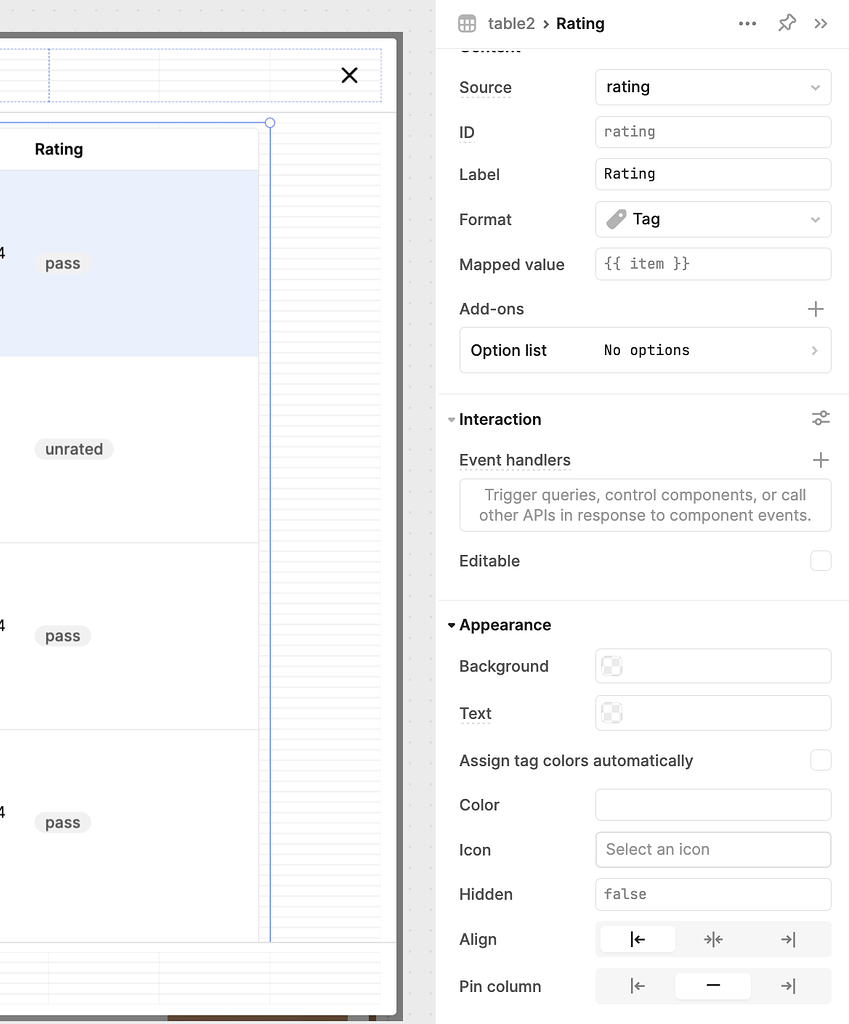Add a column add-on with the plus icon
The image size is (849, 1024).
point(816,309)
